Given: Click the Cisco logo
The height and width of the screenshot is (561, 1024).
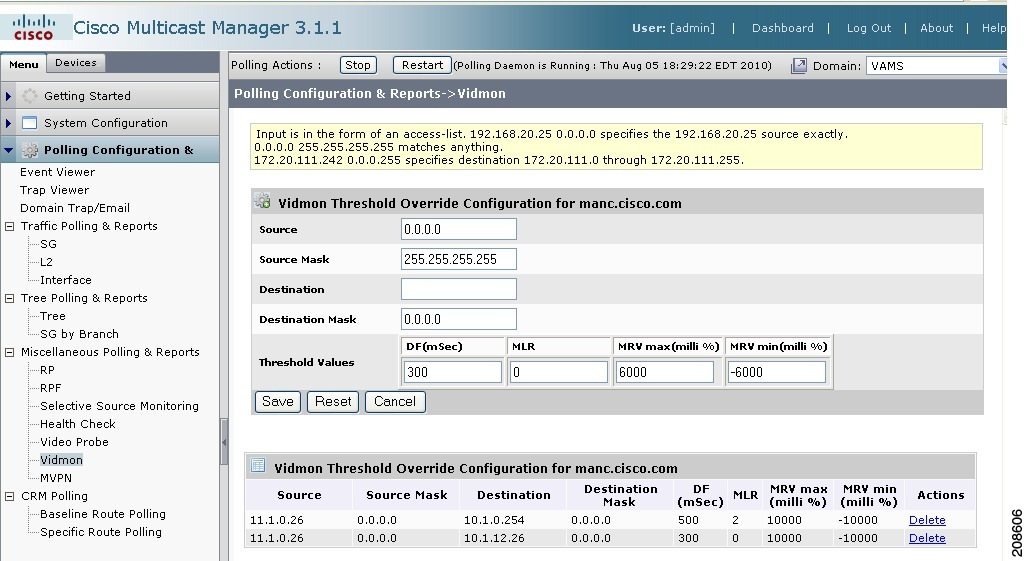Looking at the screenshot, I should pyautogui.click(x=33, y=27).
